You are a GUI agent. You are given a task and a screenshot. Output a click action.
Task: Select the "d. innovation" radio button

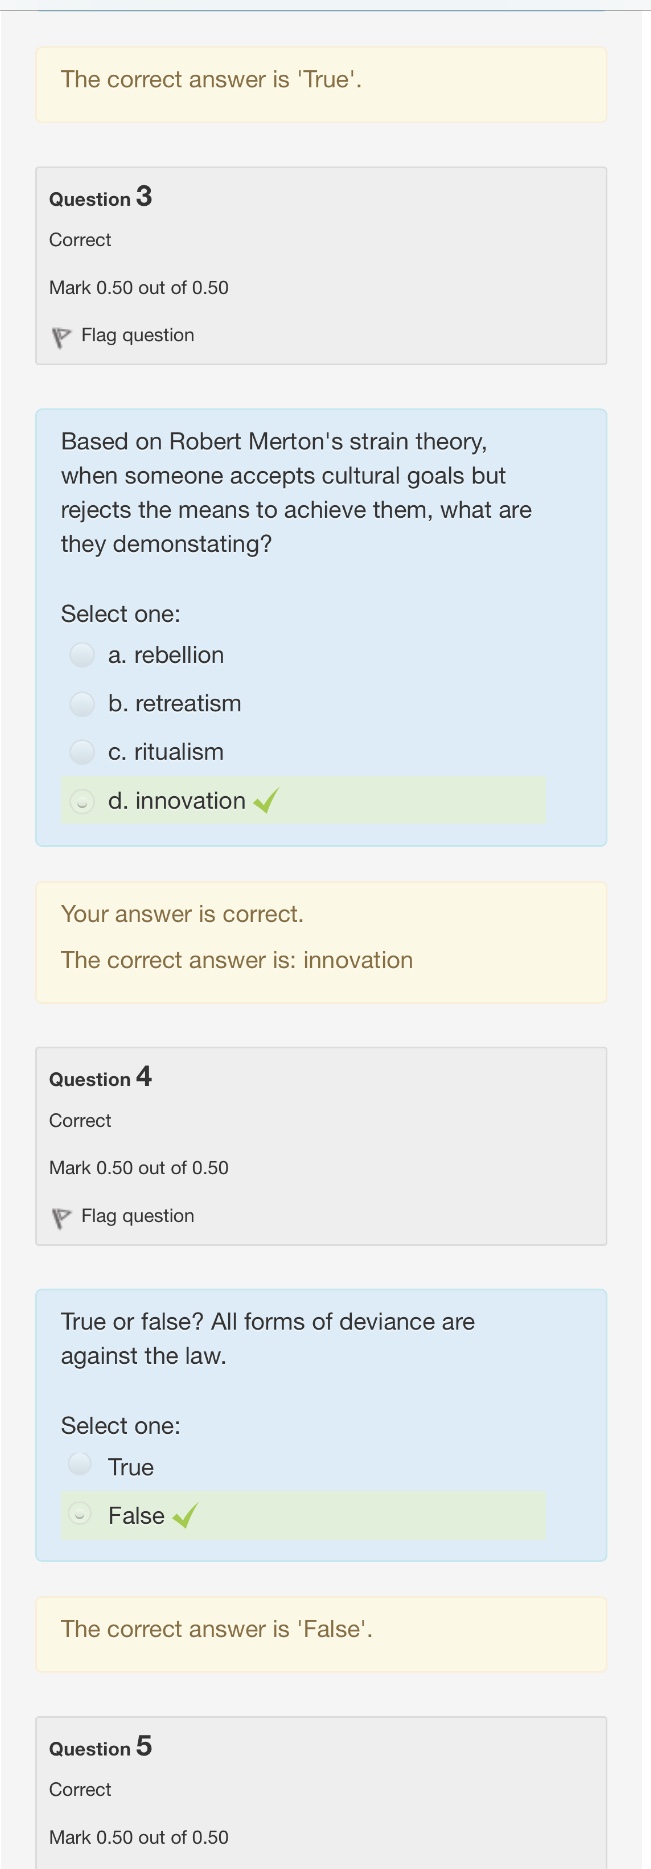[82, 801]
